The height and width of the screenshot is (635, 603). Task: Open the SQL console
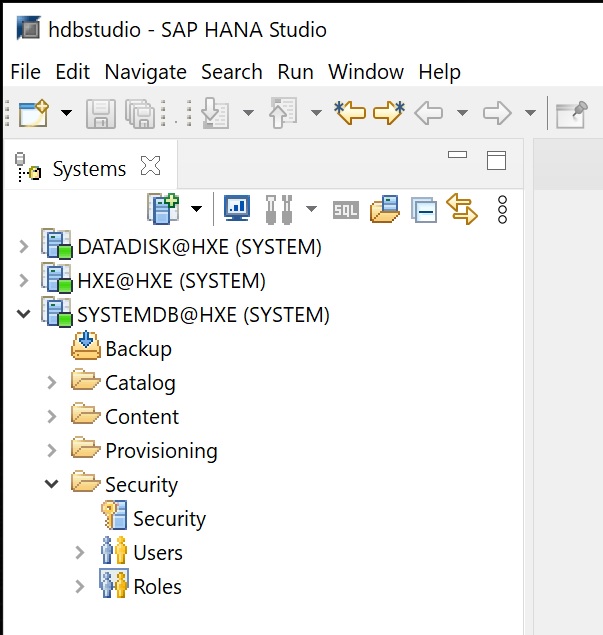click(x=345, y=210)
